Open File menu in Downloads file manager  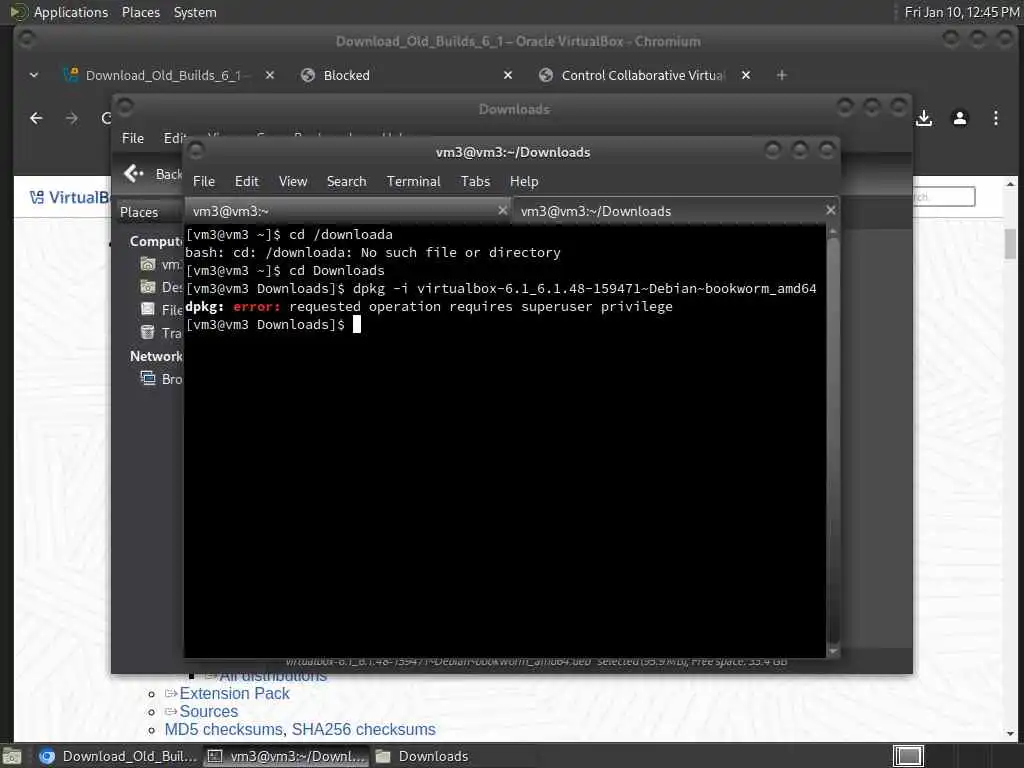[133, 138]
